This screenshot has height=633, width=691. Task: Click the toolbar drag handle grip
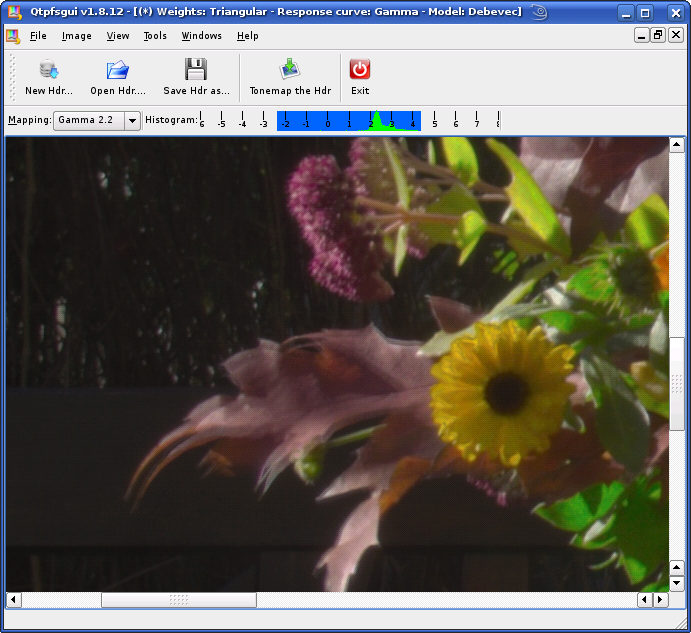click(12, 78)
